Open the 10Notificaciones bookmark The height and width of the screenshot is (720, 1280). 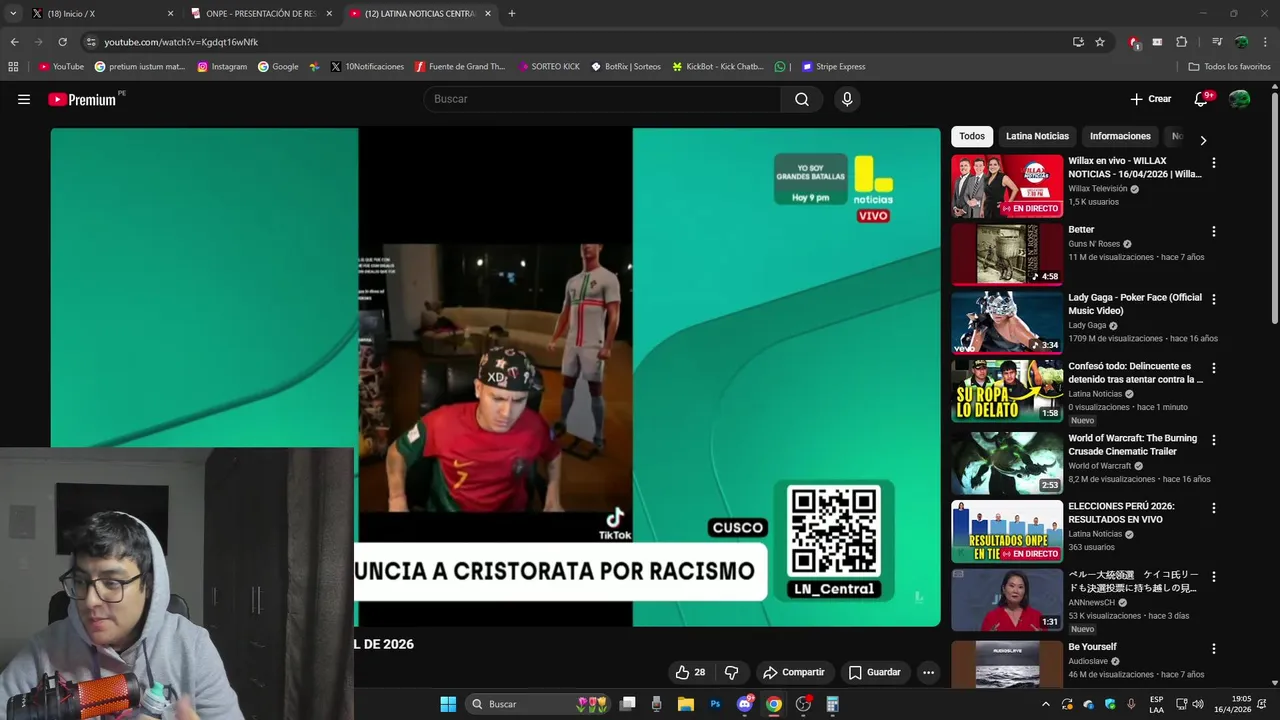[366, 67]
